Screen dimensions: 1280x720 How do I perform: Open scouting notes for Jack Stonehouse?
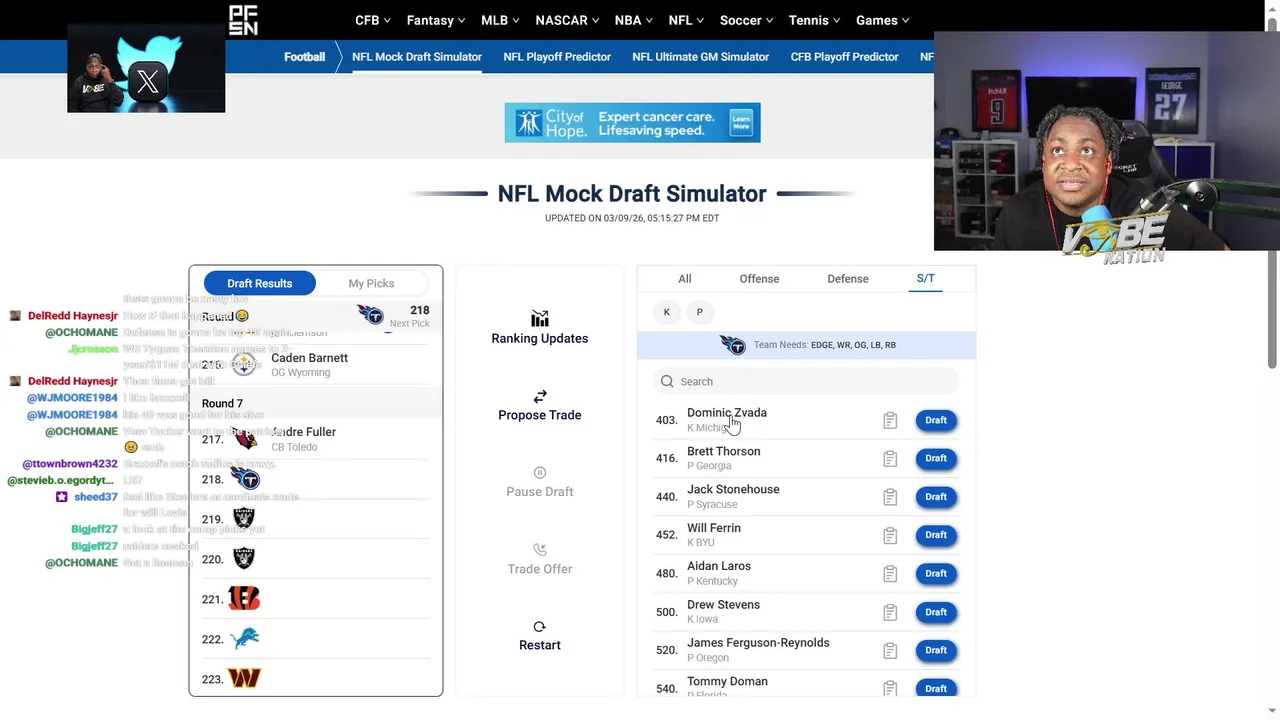890,497
